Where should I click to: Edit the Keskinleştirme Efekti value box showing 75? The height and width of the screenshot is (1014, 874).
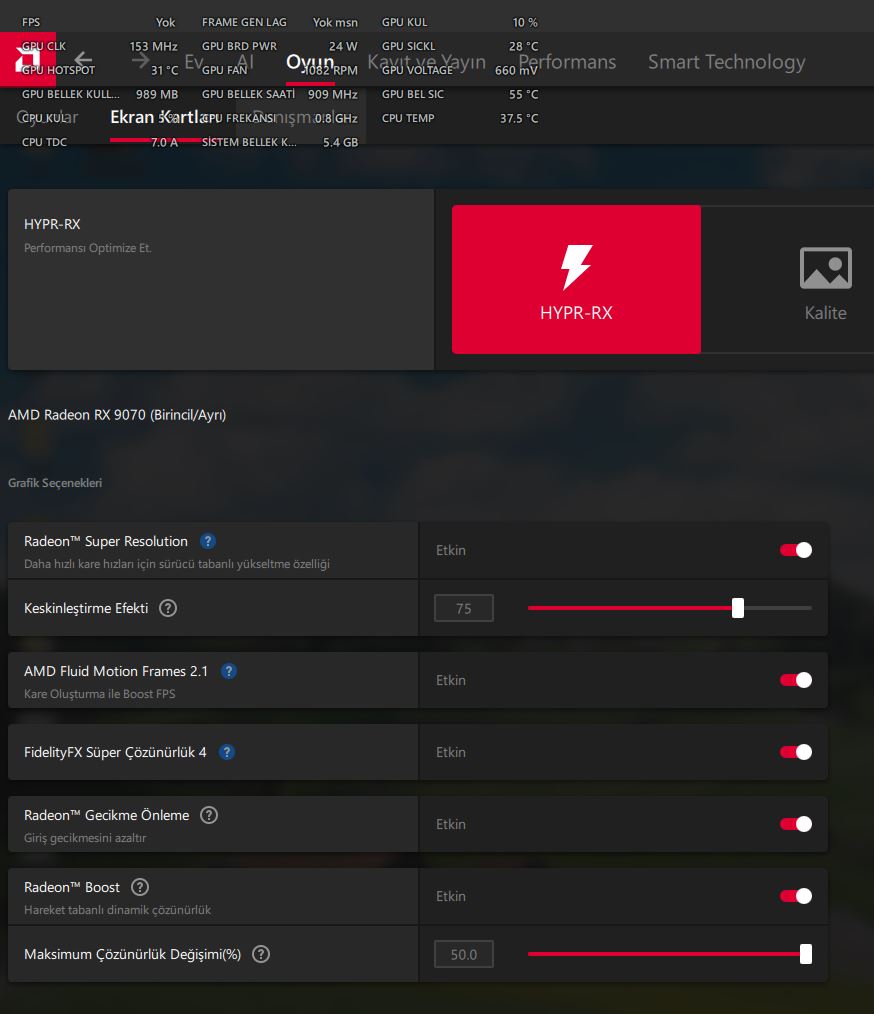pyautogui.click(x=464, y=608)
